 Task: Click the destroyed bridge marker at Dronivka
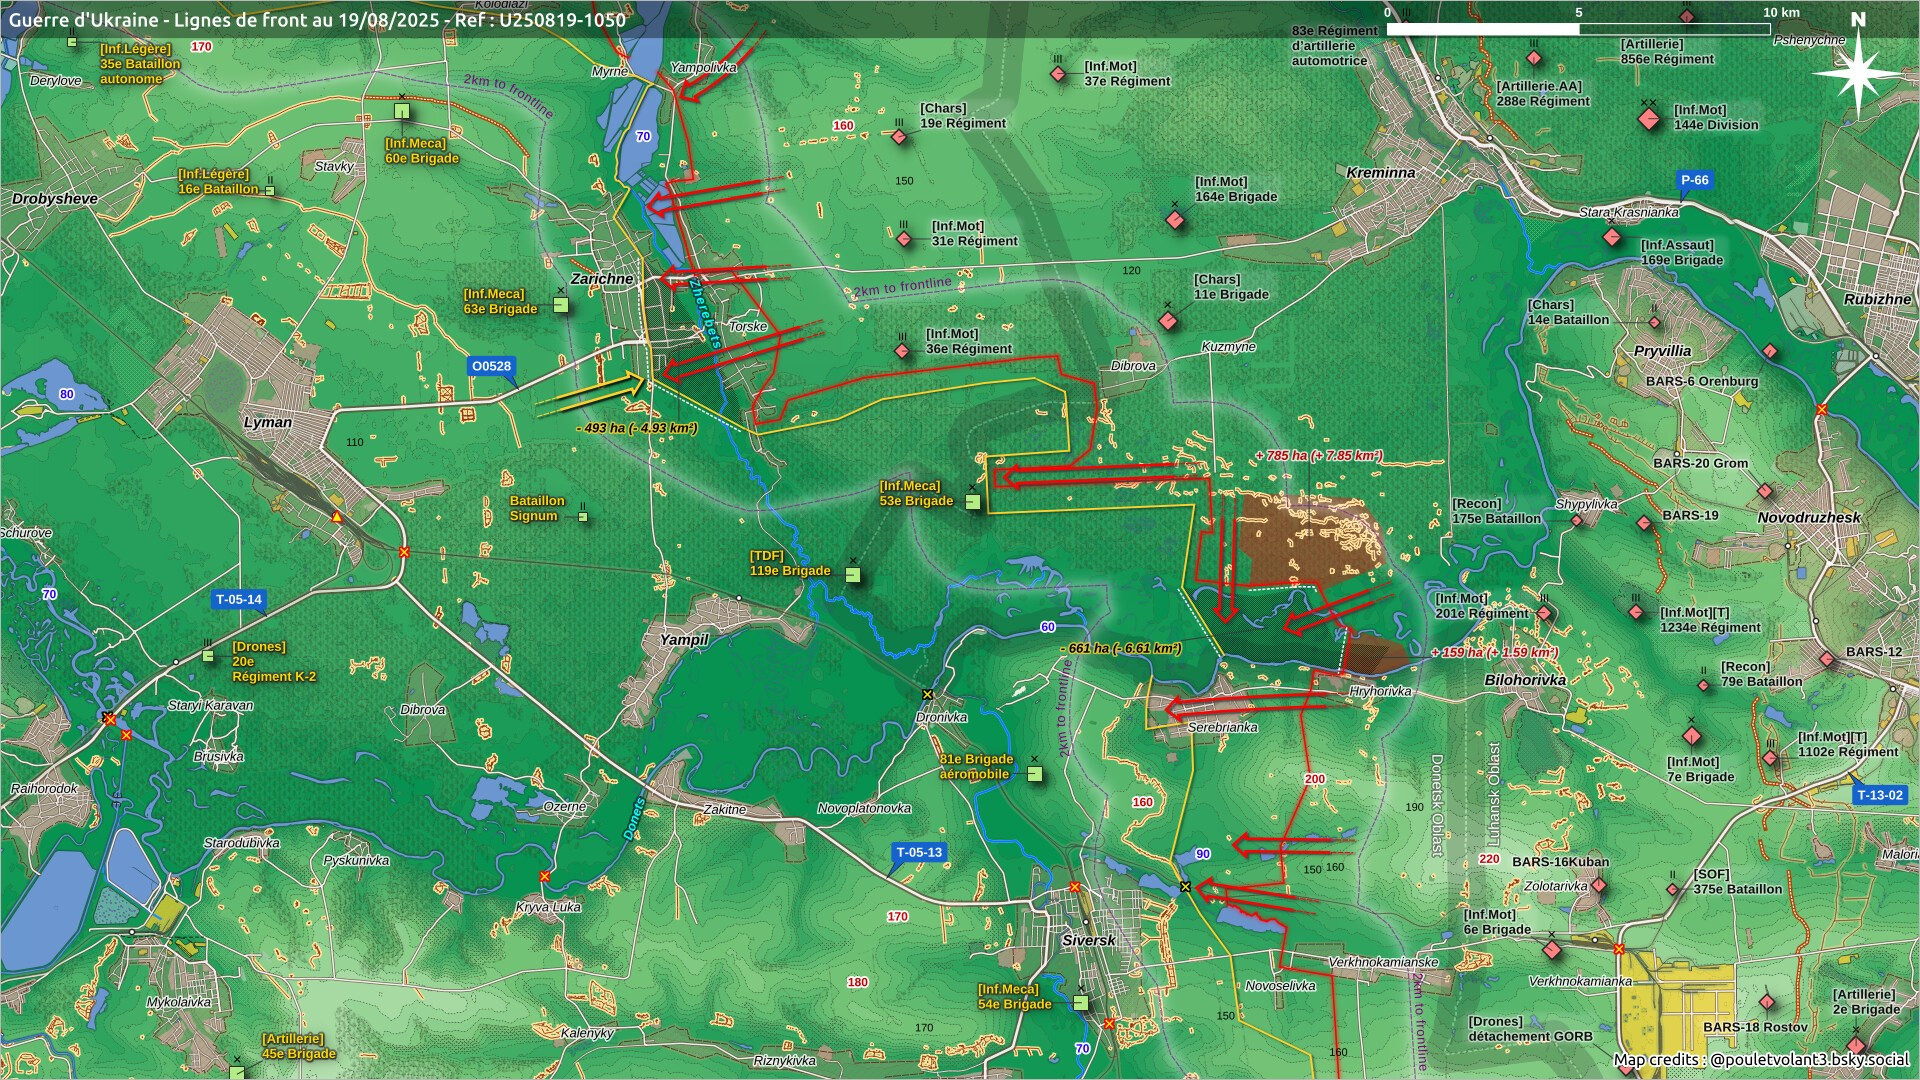tap(928, 694)
